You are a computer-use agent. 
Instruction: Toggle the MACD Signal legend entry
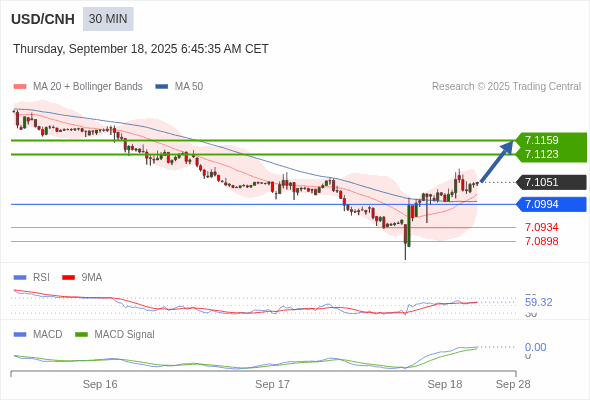(x=115, y=335)
